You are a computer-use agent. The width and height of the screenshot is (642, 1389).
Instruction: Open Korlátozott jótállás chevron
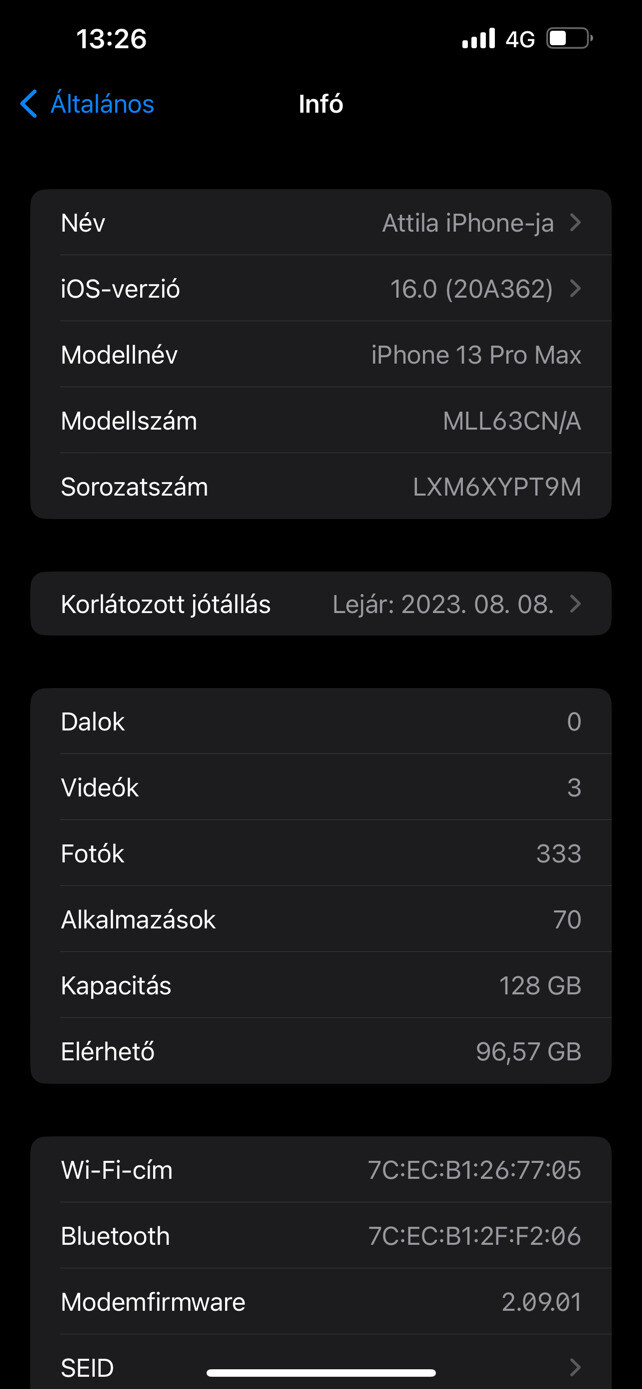pyautogui.click(x=575, y=604)
